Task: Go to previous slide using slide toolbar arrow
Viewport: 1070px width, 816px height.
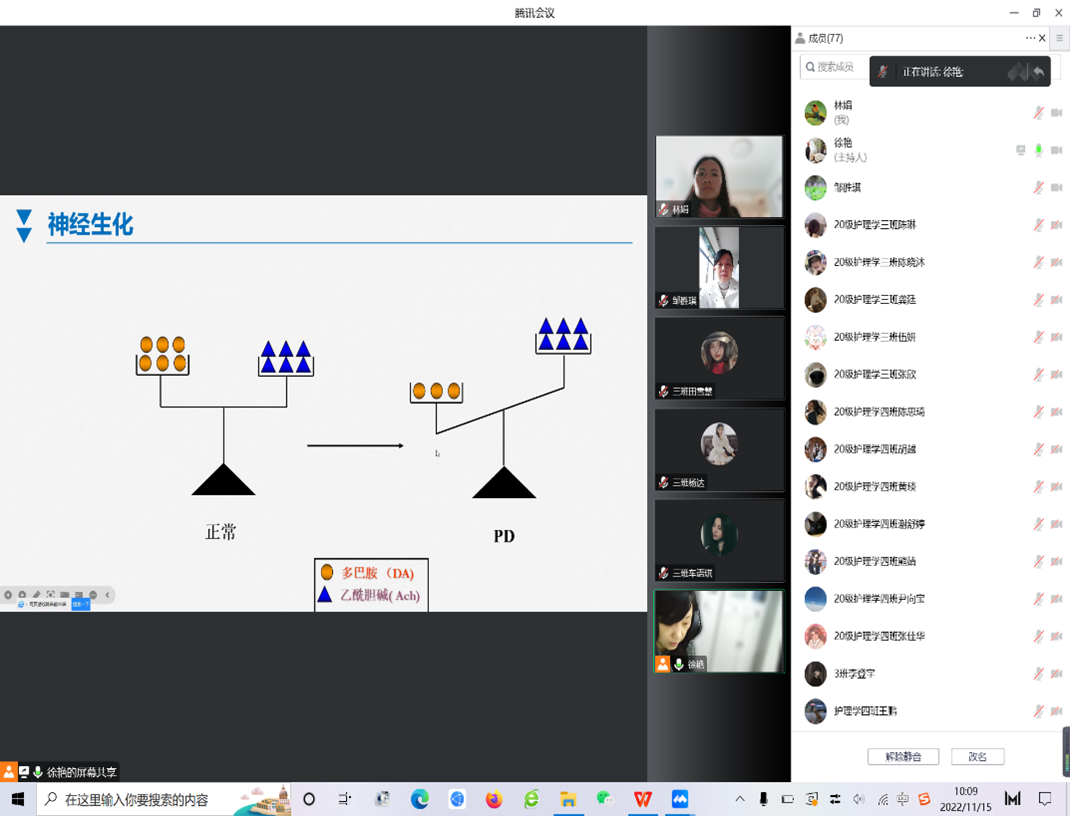Action: tap(8, 595)
